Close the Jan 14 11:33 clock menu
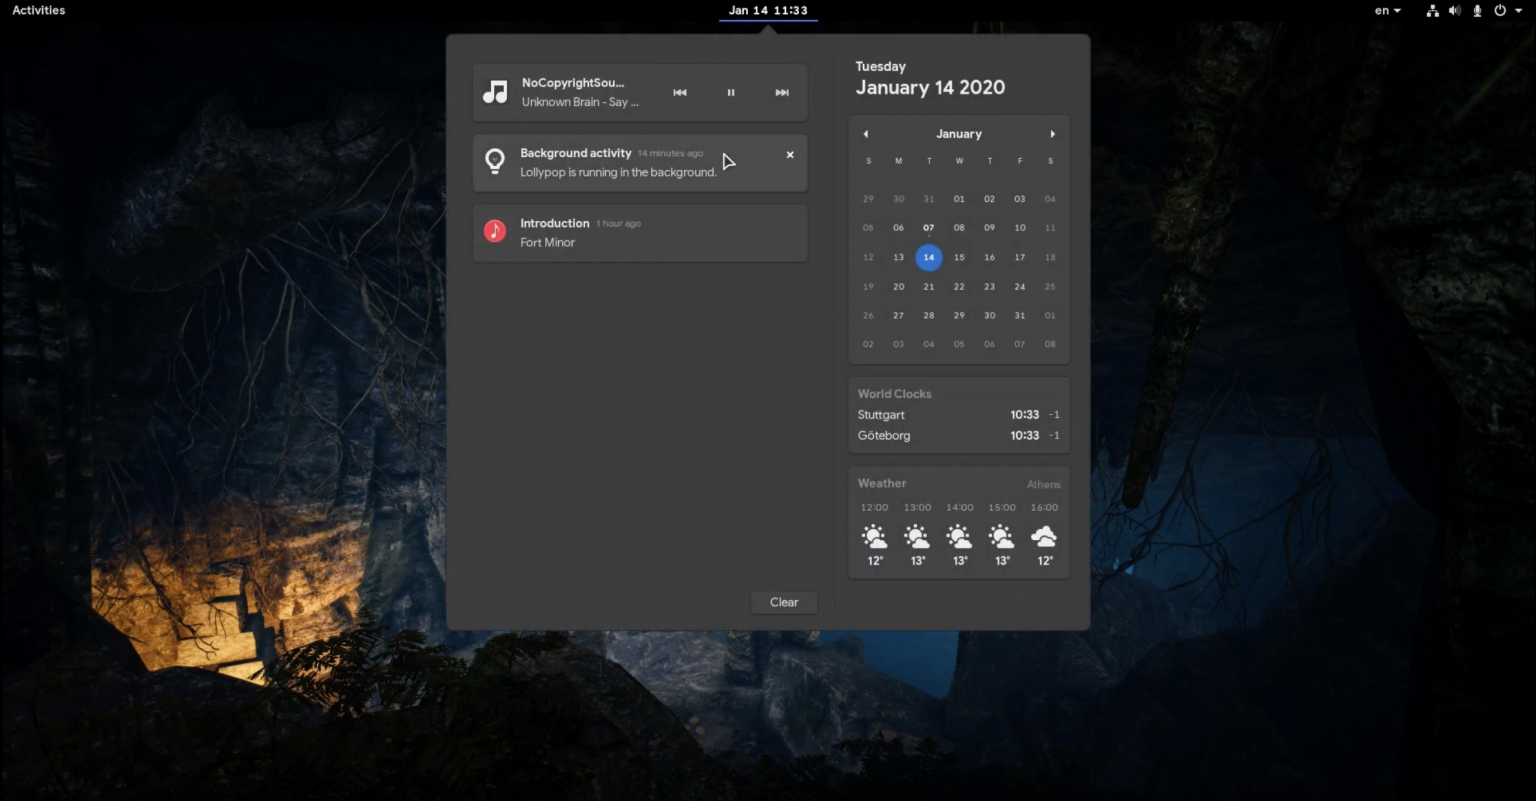The image size is (1536, 801). click(x=768, y=10)
